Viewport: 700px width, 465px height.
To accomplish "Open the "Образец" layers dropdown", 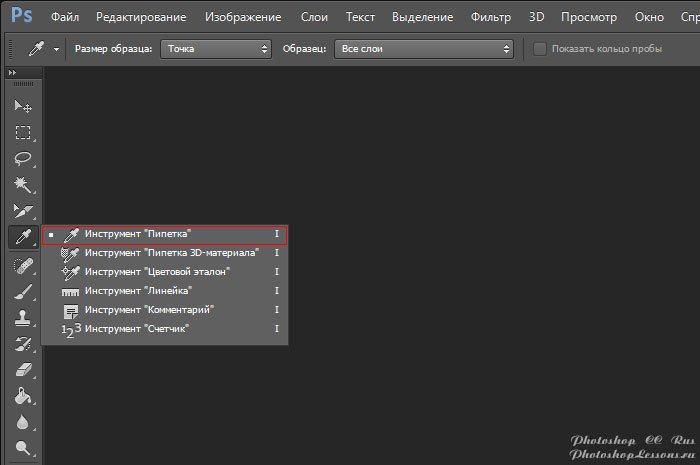I will pos(423,48).
